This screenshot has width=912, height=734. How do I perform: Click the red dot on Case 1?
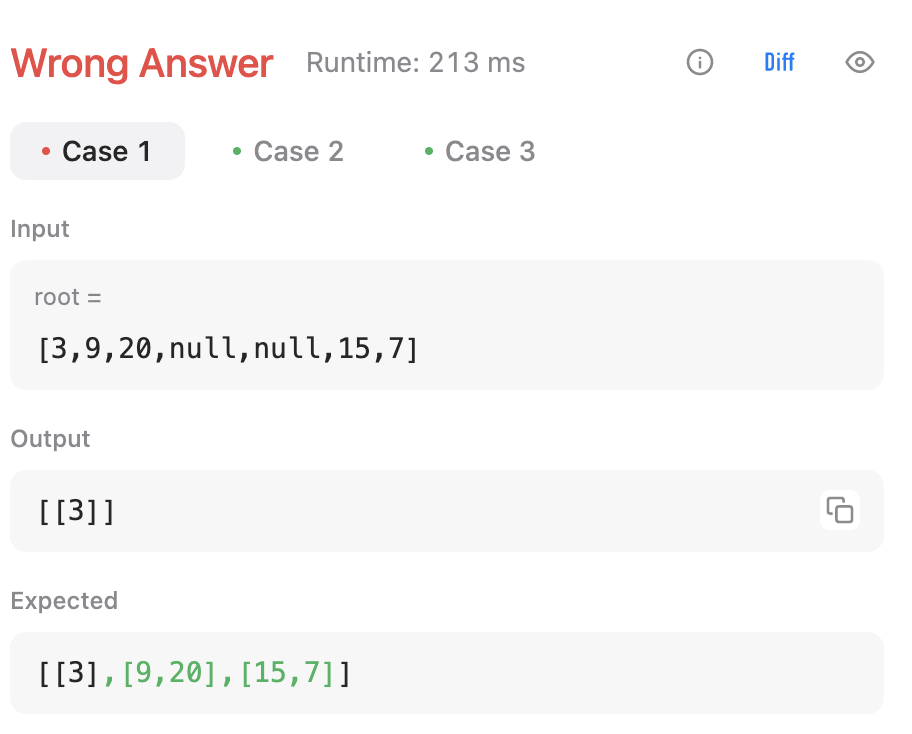46,152
